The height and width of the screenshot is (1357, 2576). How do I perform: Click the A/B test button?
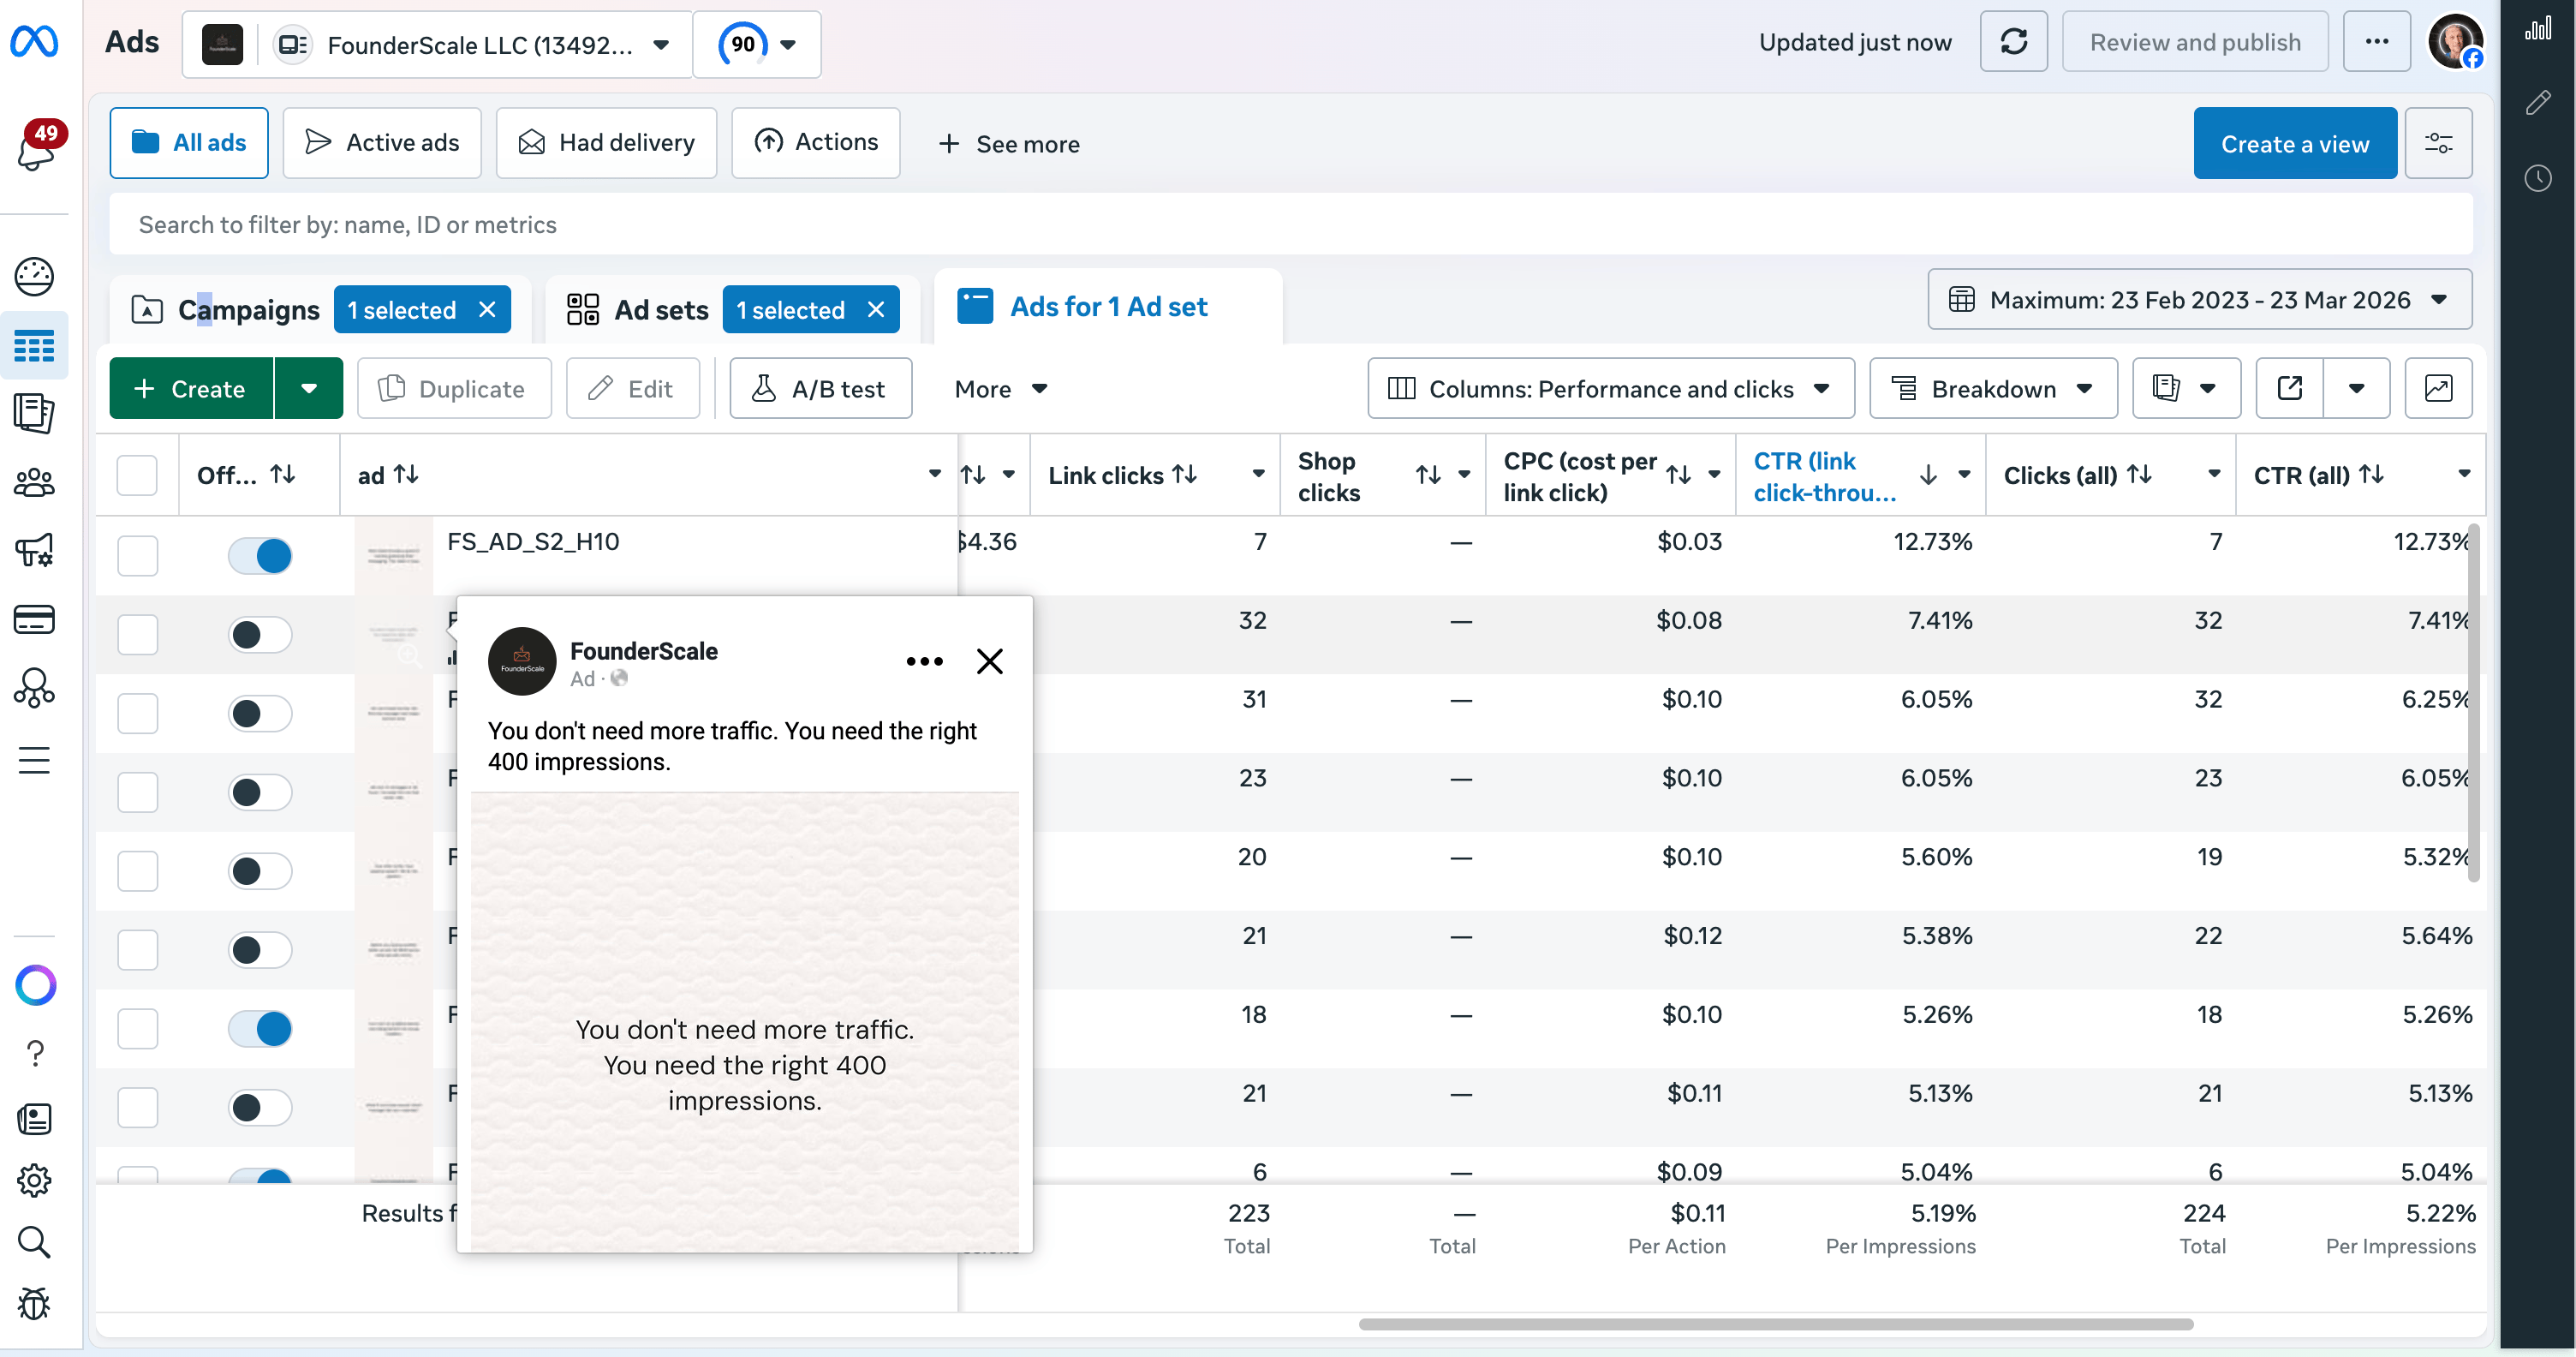[820, 388]
